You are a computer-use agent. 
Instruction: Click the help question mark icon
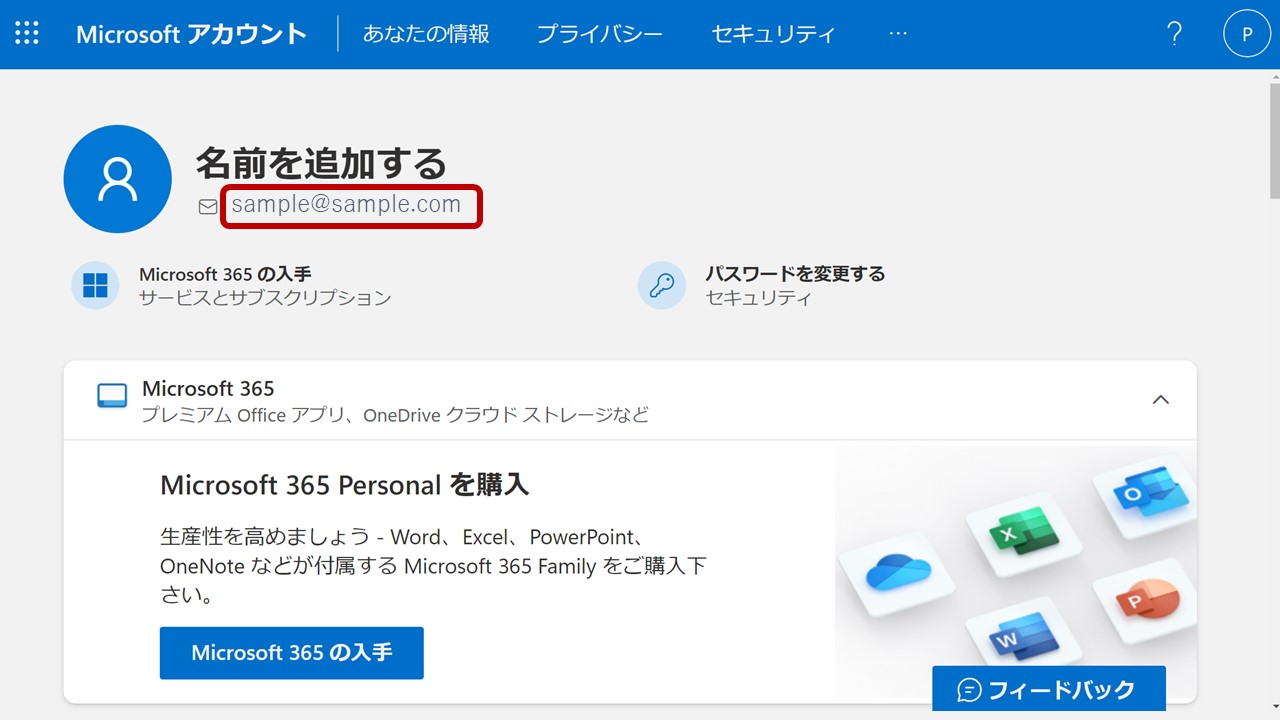pyautogui.click(x=1175, y=34)
